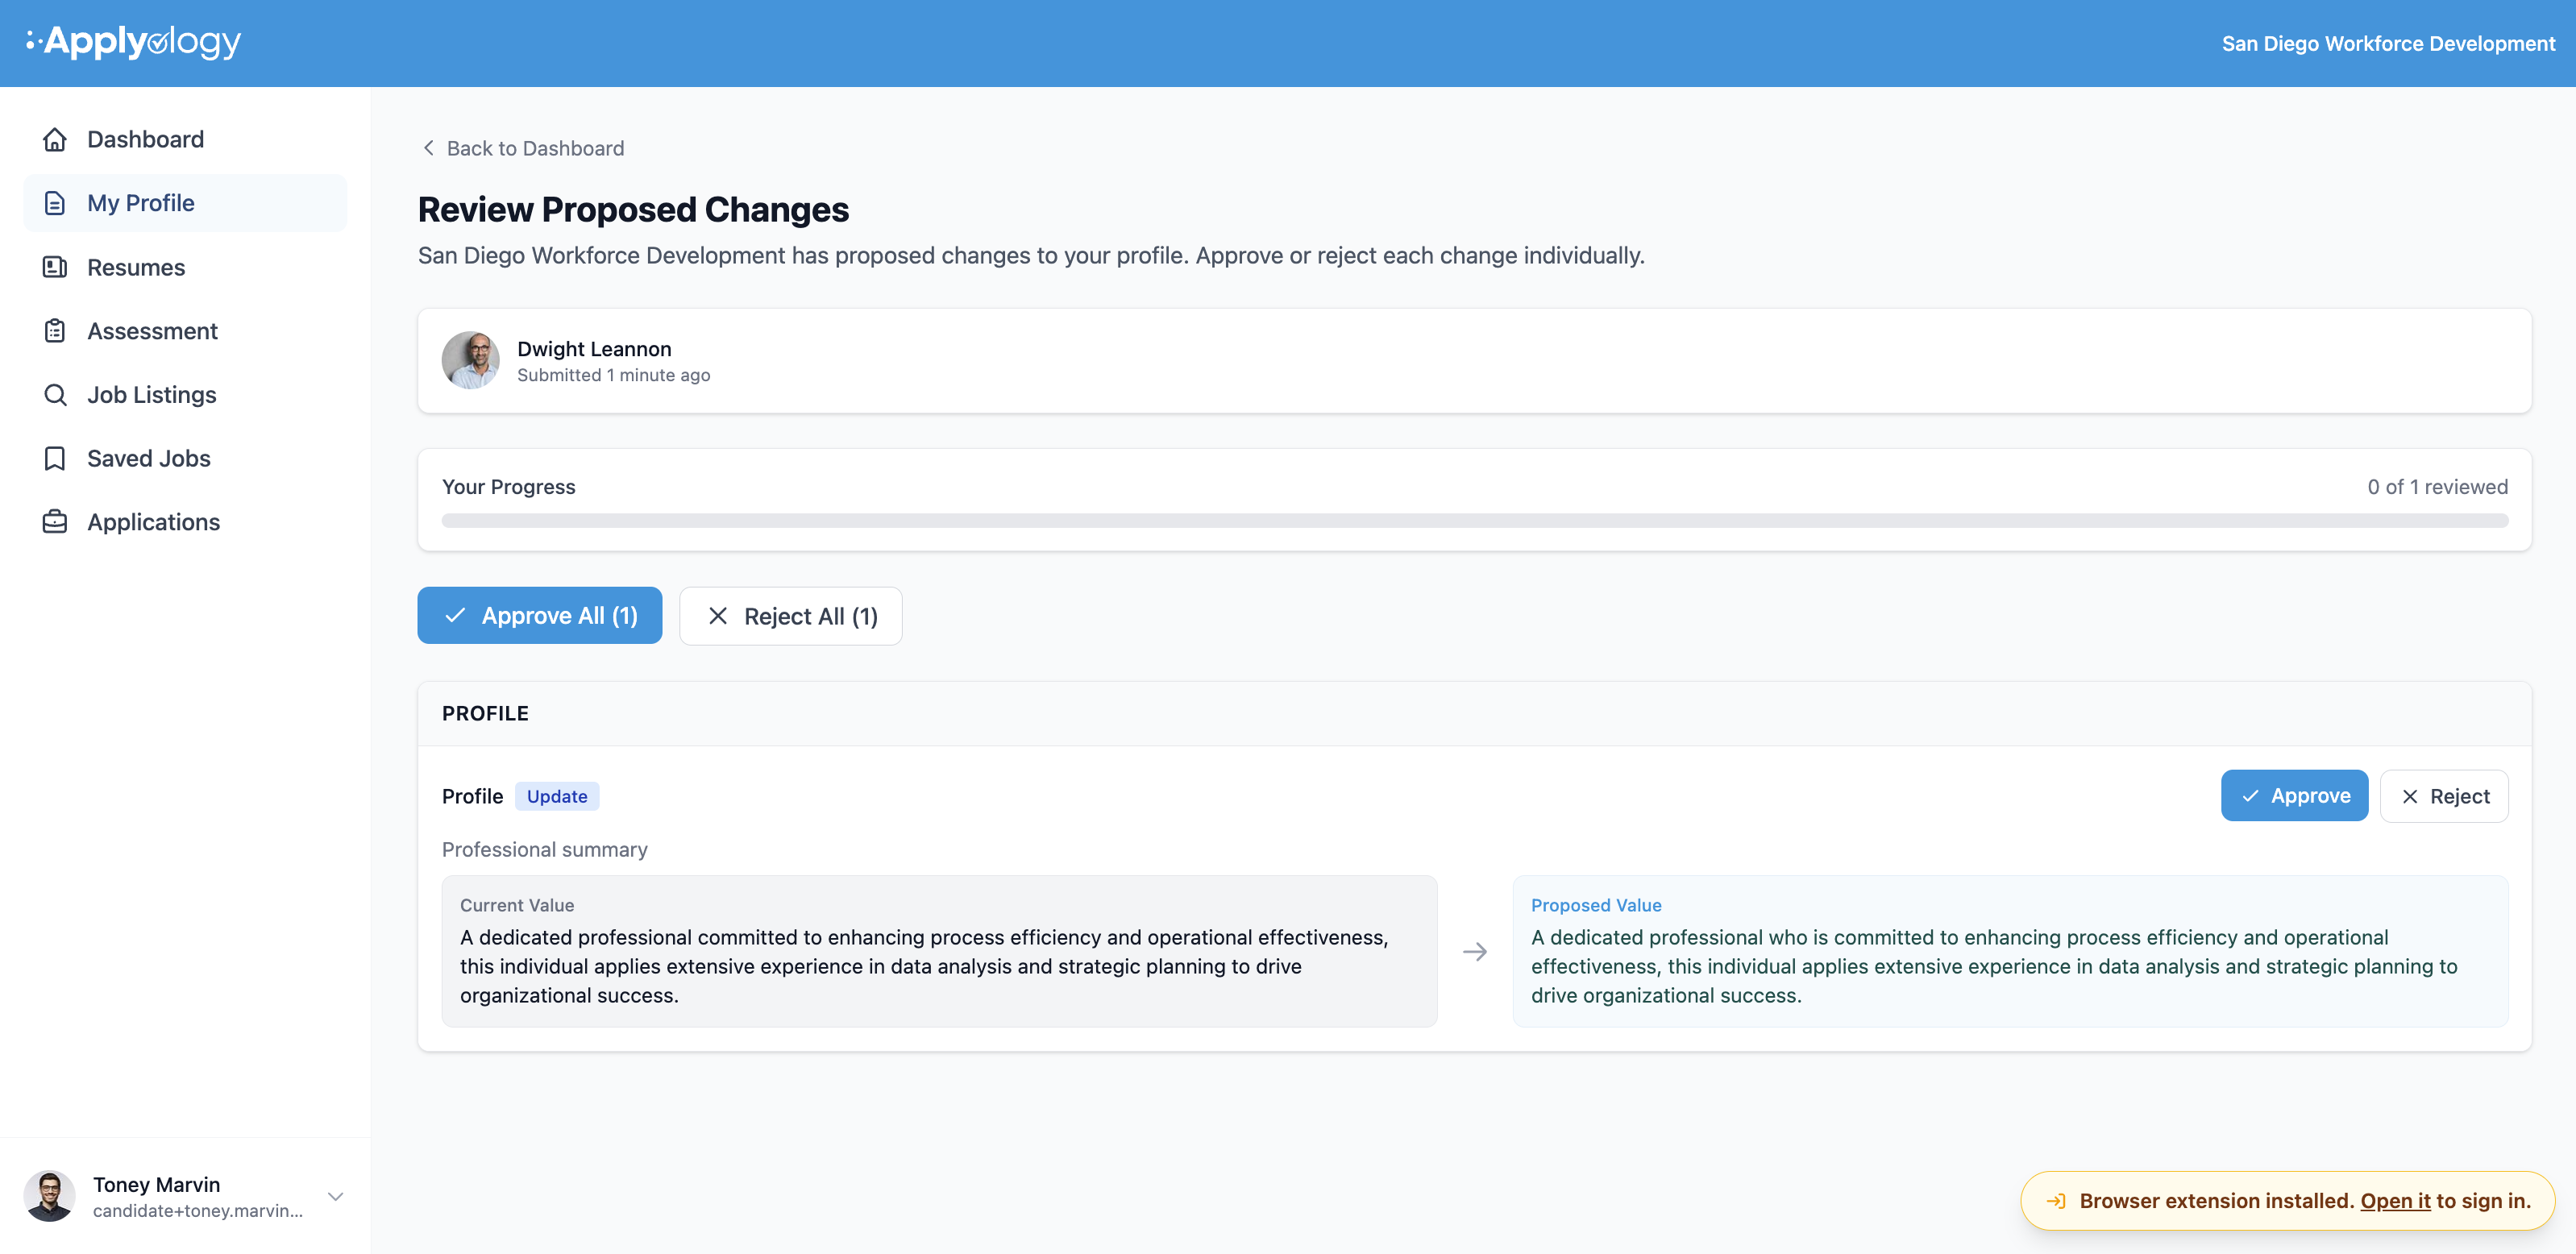The height and width of the screenshot is (1254, 2576).
Task: Approve the Profile update change
Action: [x=2294, y=796]
